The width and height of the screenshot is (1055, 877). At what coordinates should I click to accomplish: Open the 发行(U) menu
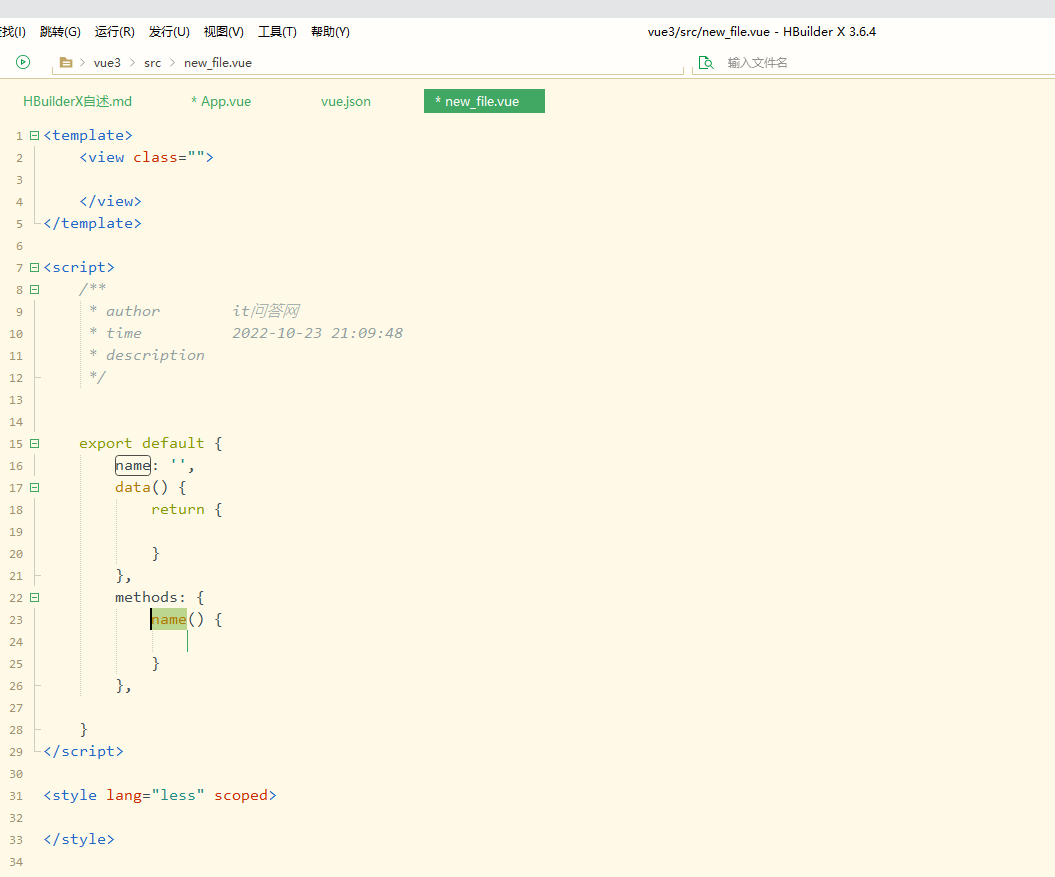click(169, 32)
